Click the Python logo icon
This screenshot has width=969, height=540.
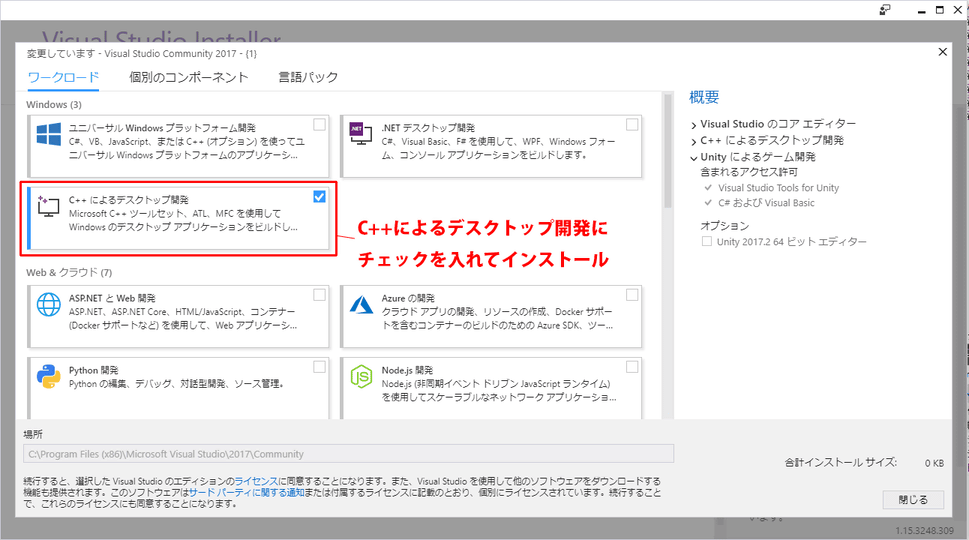point(49,376)
